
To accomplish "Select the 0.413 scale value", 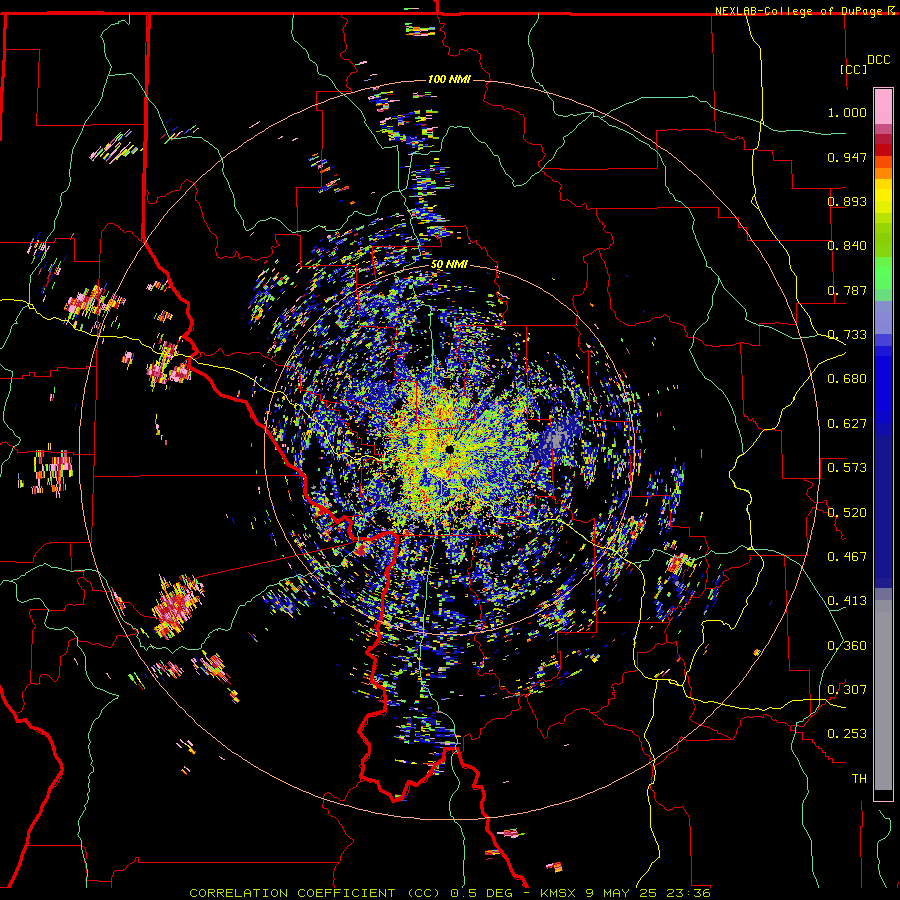I will tap(847, 601).
